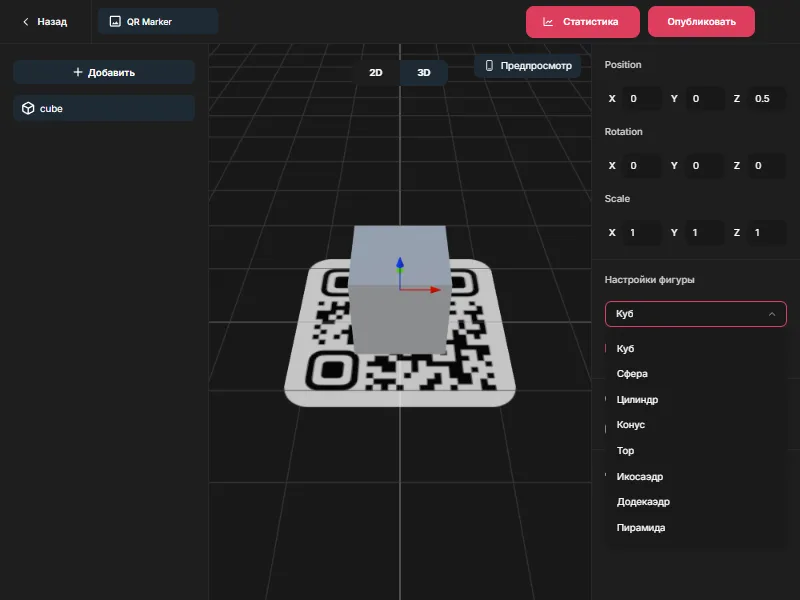Click the cube icon in the object list
The height and width of the screenshot is (600, 800).
[x=28, y=108]
